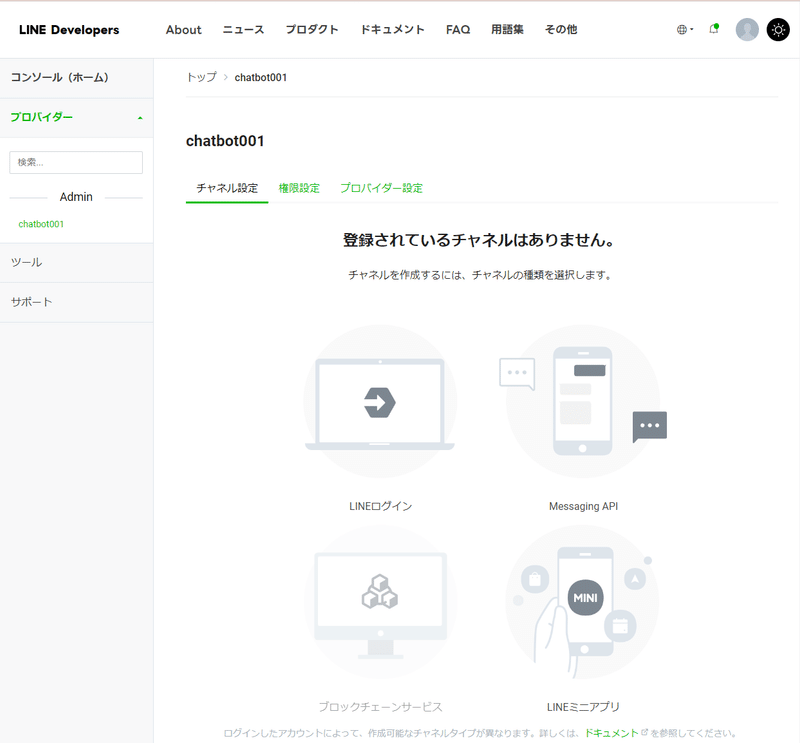Open the ツール sidebar section
Screen dimensions: 800x743
click(x=77, y=262)
